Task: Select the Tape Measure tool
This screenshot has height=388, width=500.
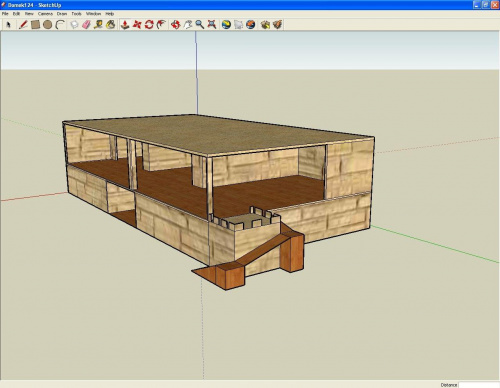Action: [x=98, y=25]
